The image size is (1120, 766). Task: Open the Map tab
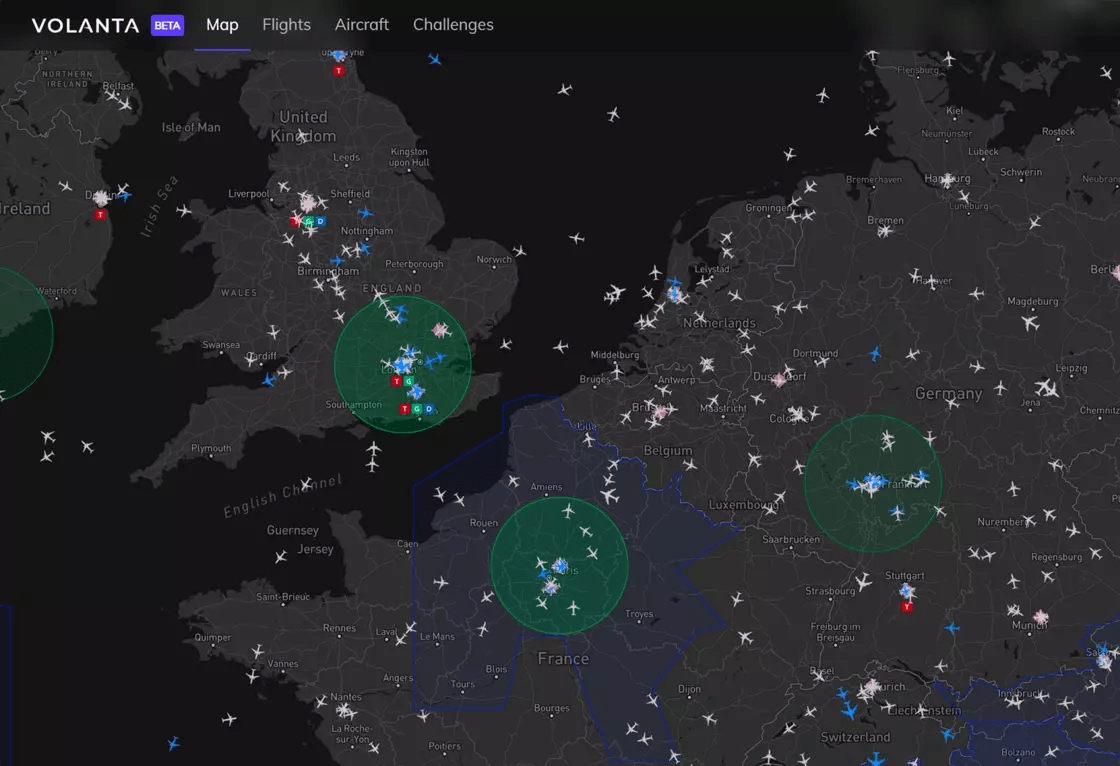222,25
